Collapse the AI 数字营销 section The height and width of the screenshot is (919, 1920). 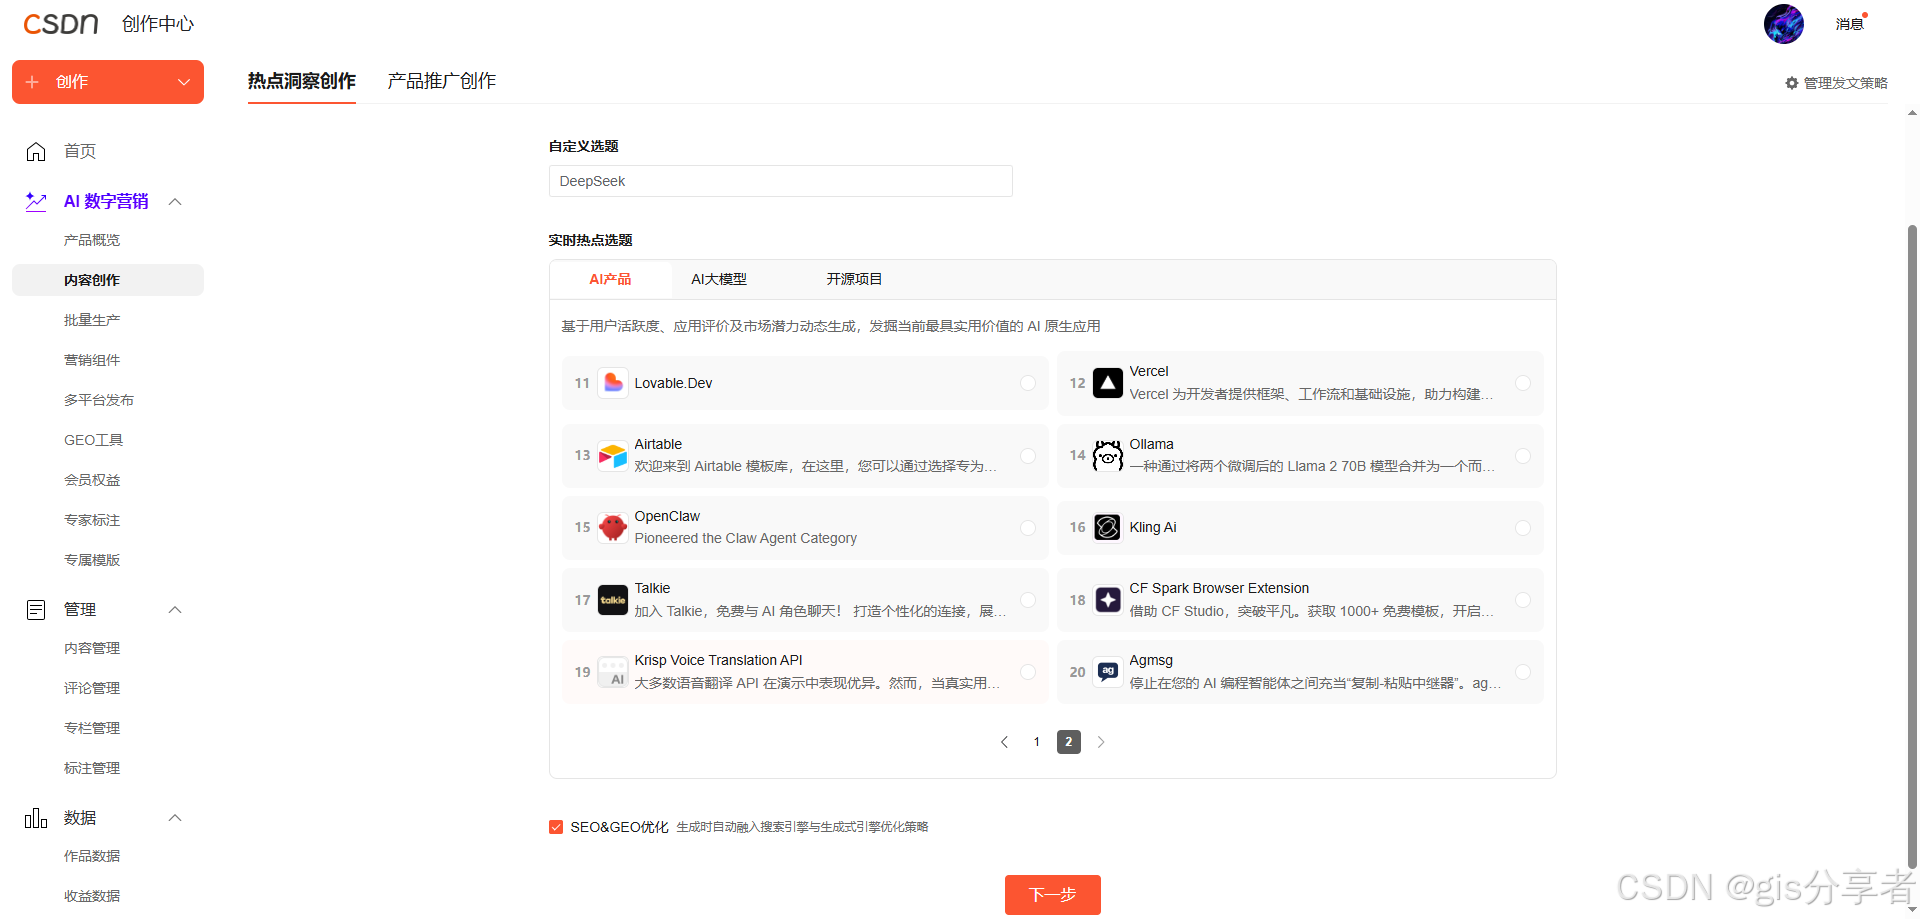point(175,202)
